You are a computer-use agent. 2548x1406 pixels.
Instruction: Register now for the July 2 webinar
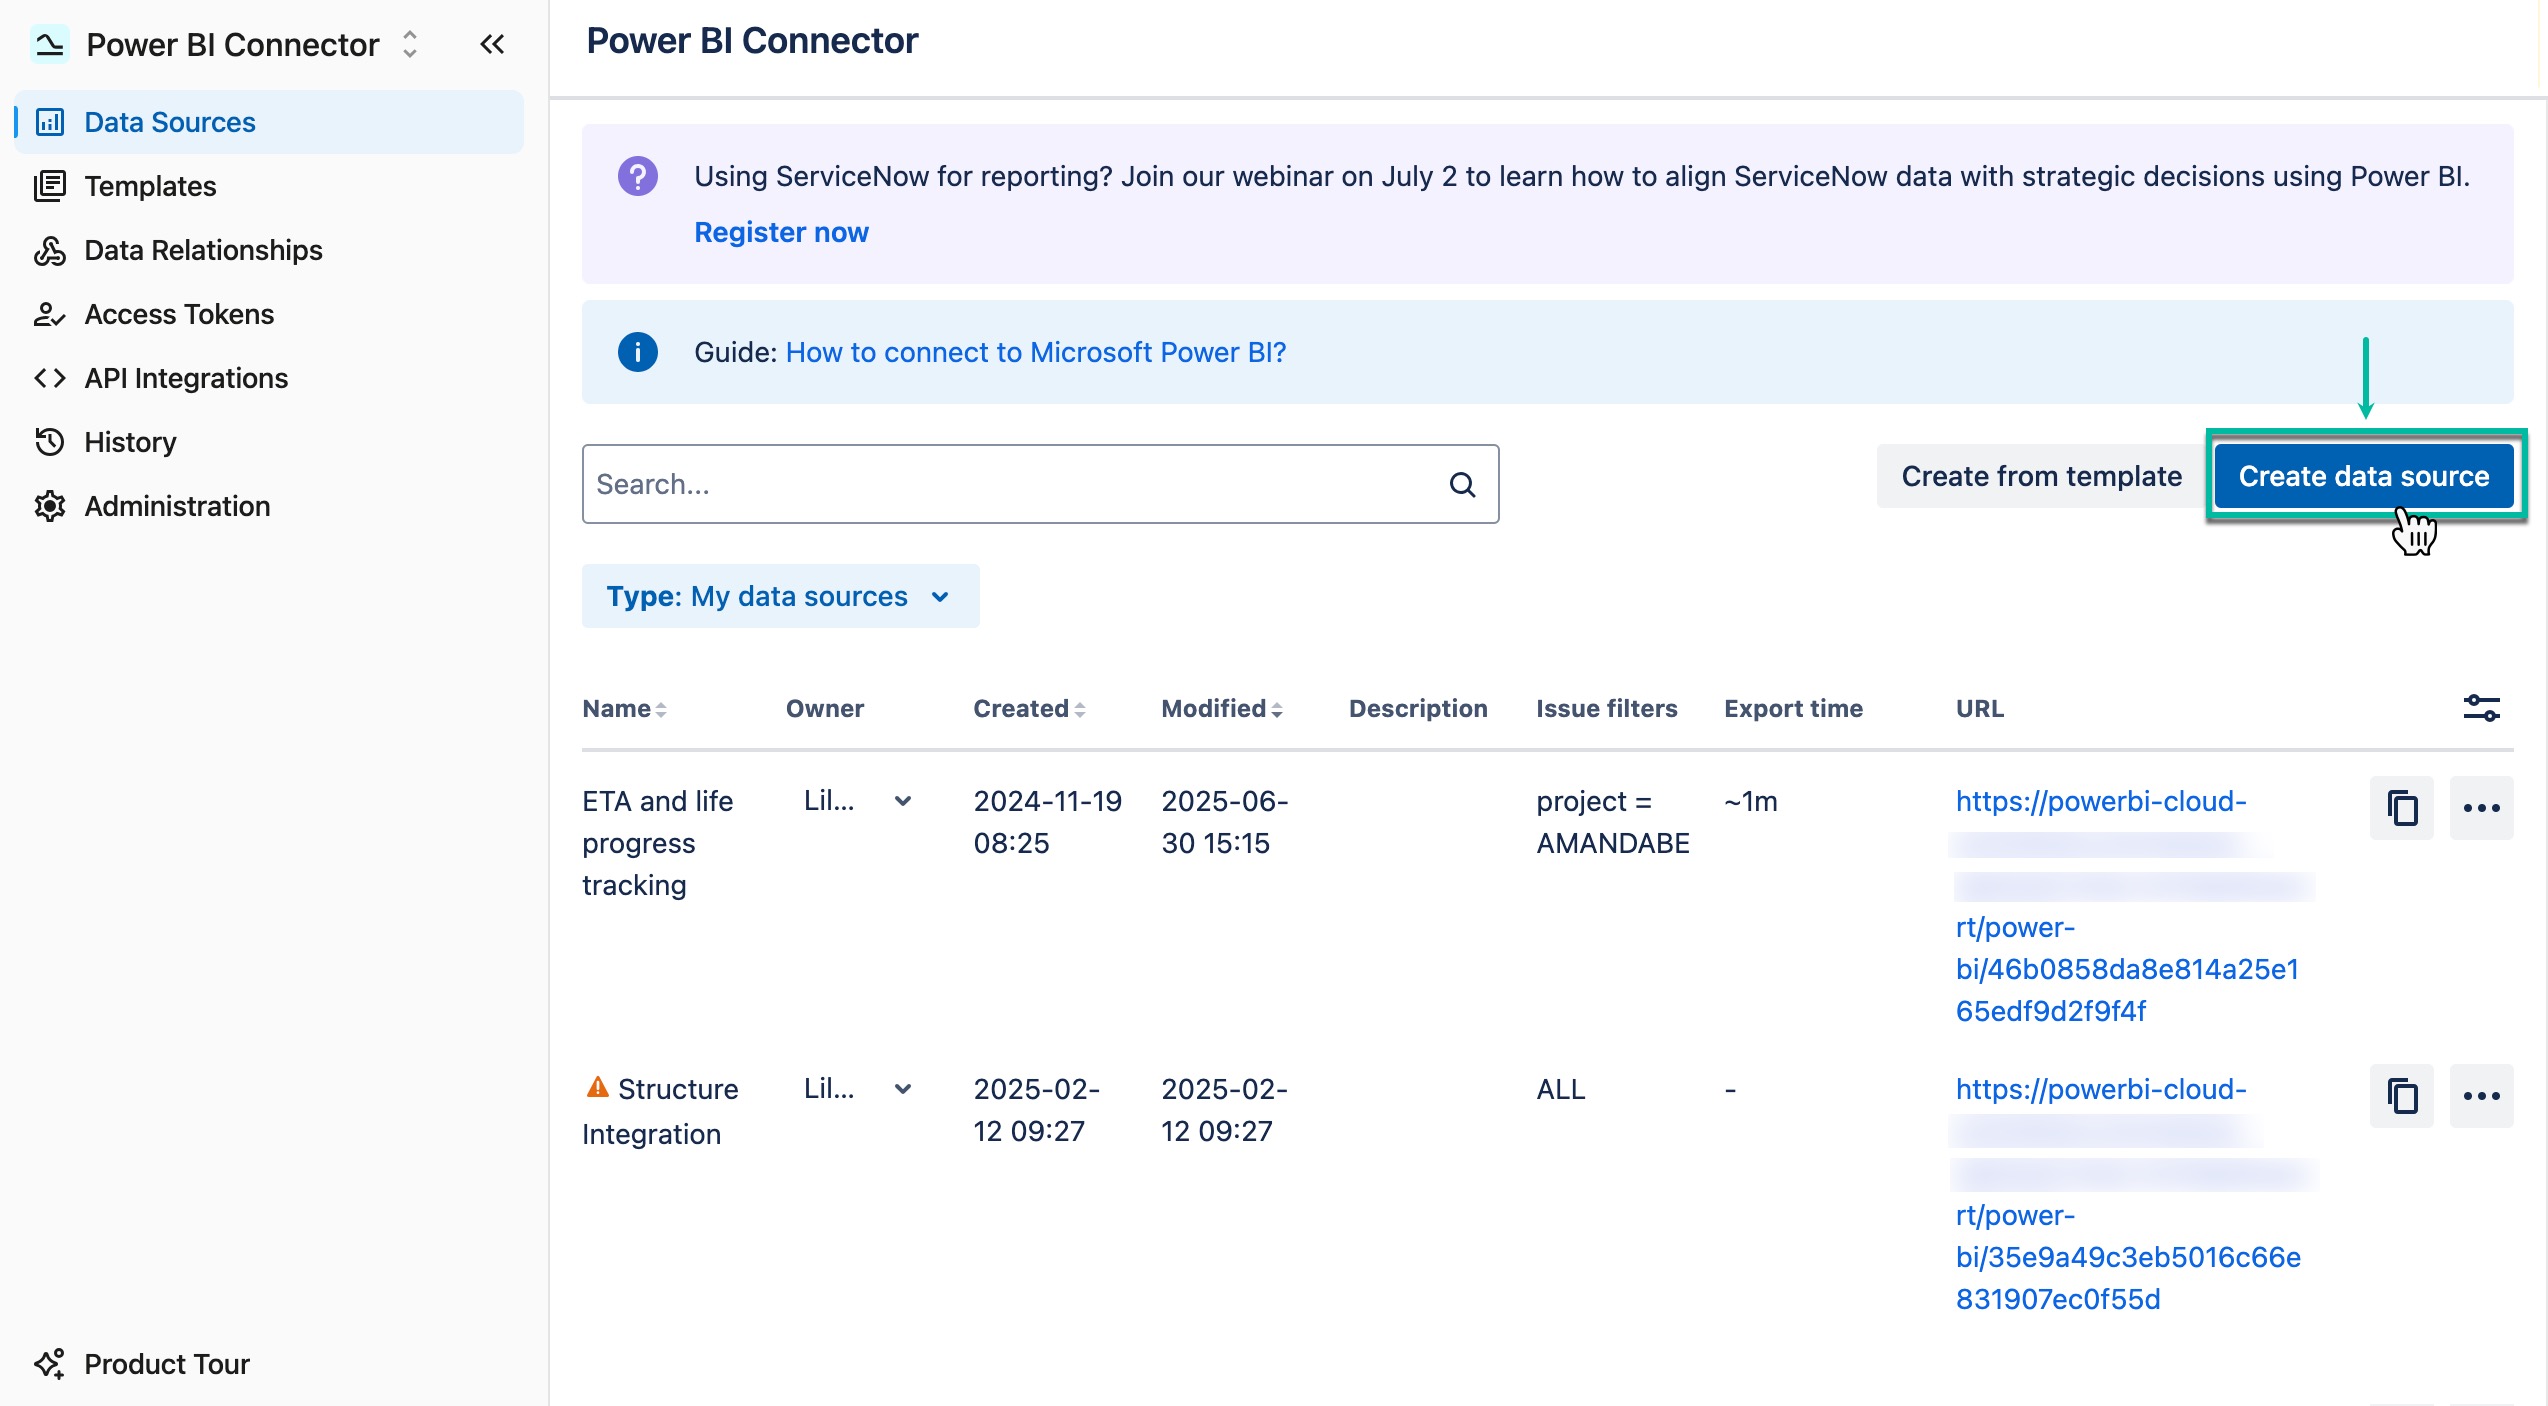click(x=782, y=232)
